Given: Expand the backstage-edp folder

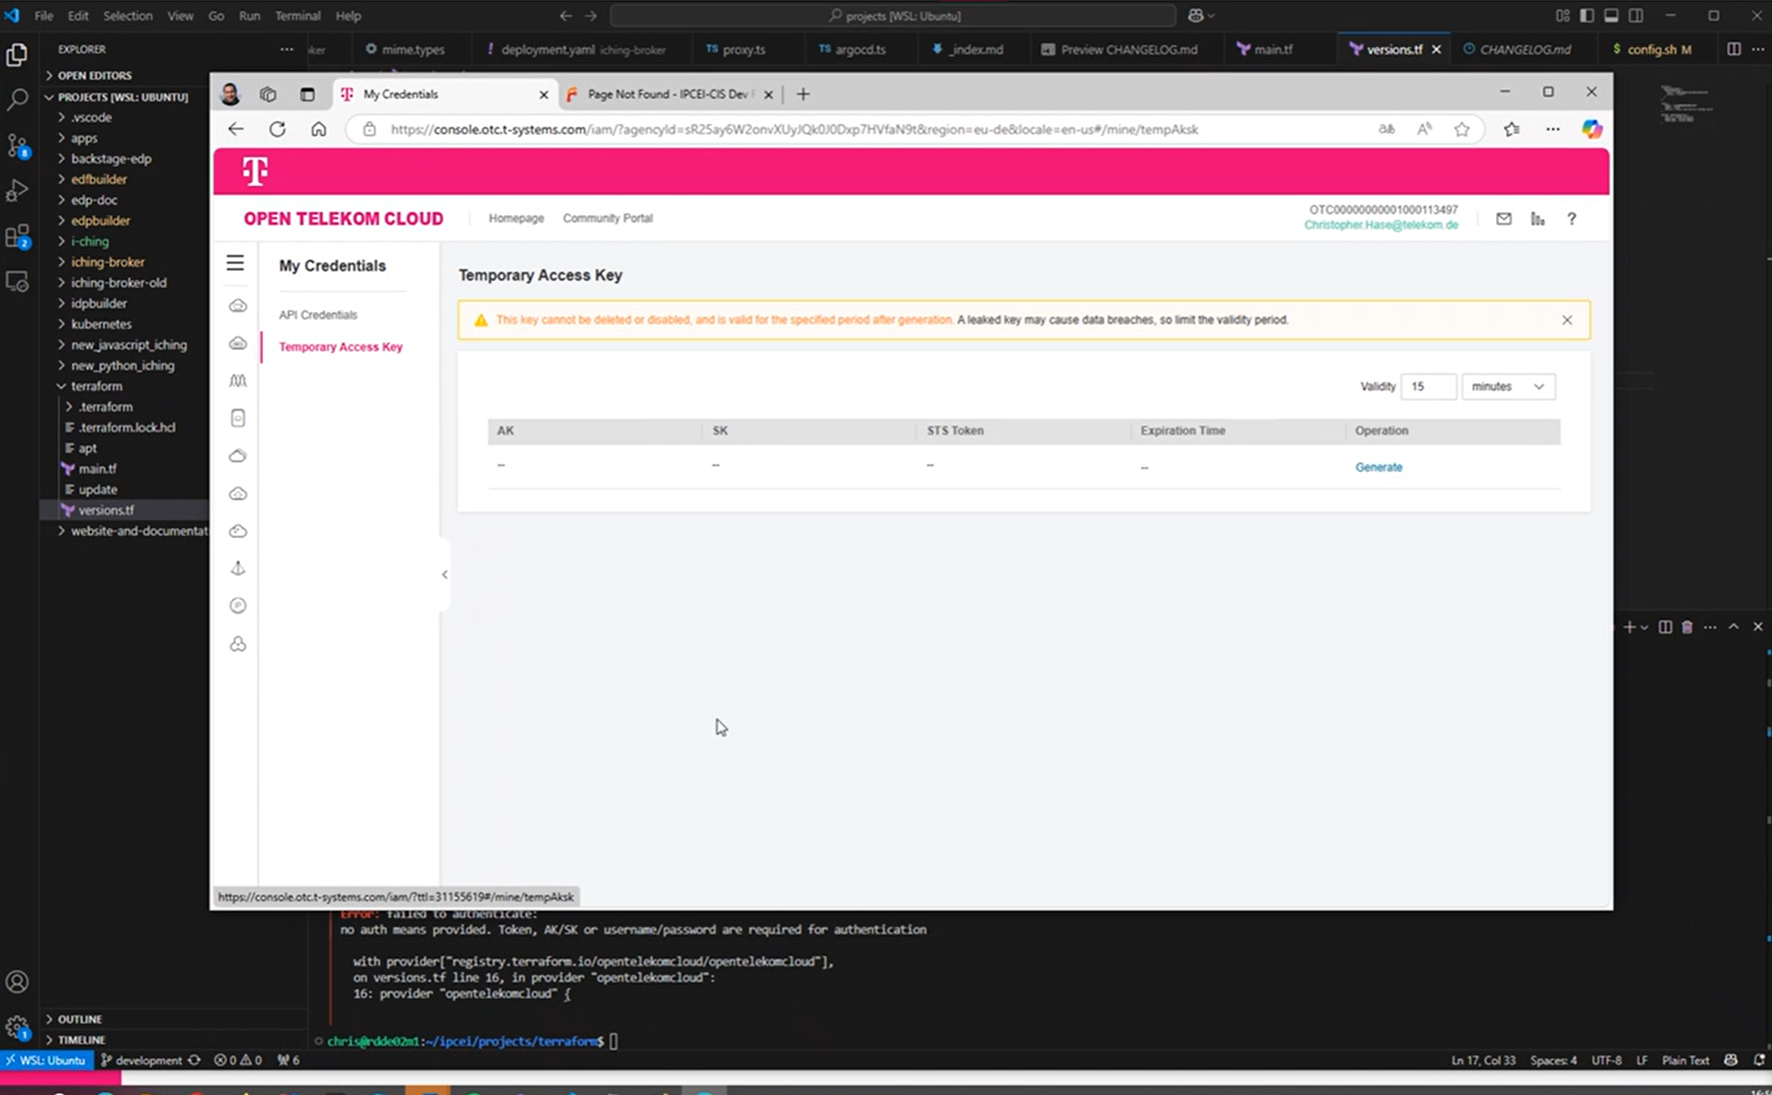Looking at the screenshot, I should click(x=110, y=158).
